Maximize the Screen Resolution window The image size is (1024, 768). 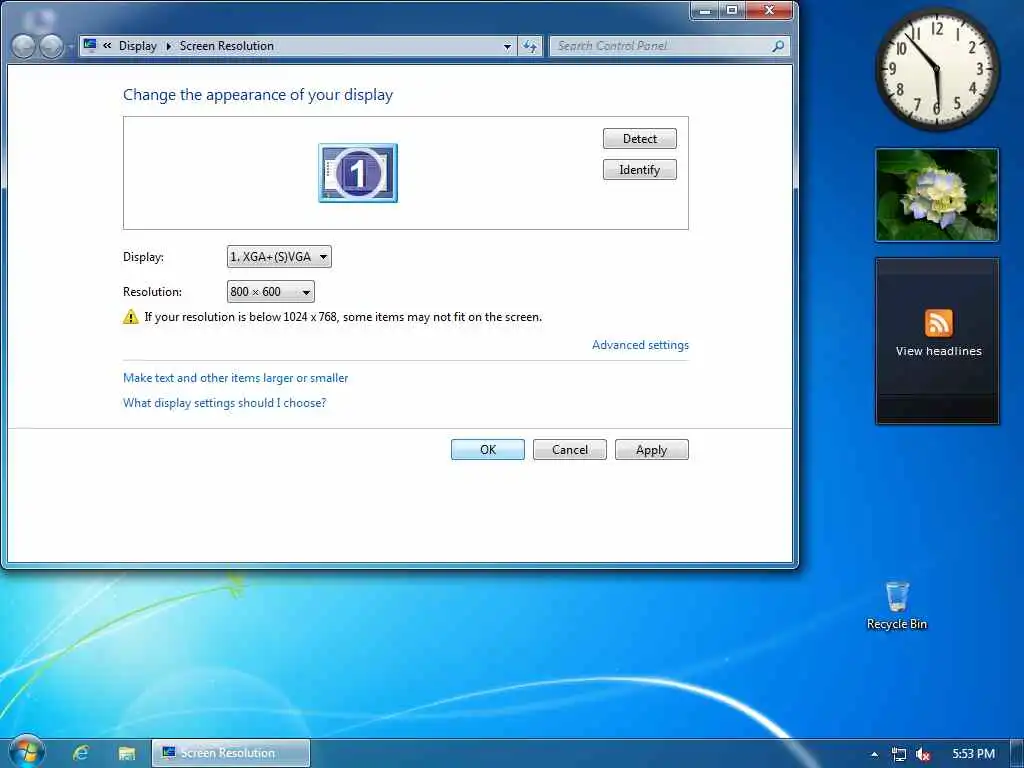point(732,10)
